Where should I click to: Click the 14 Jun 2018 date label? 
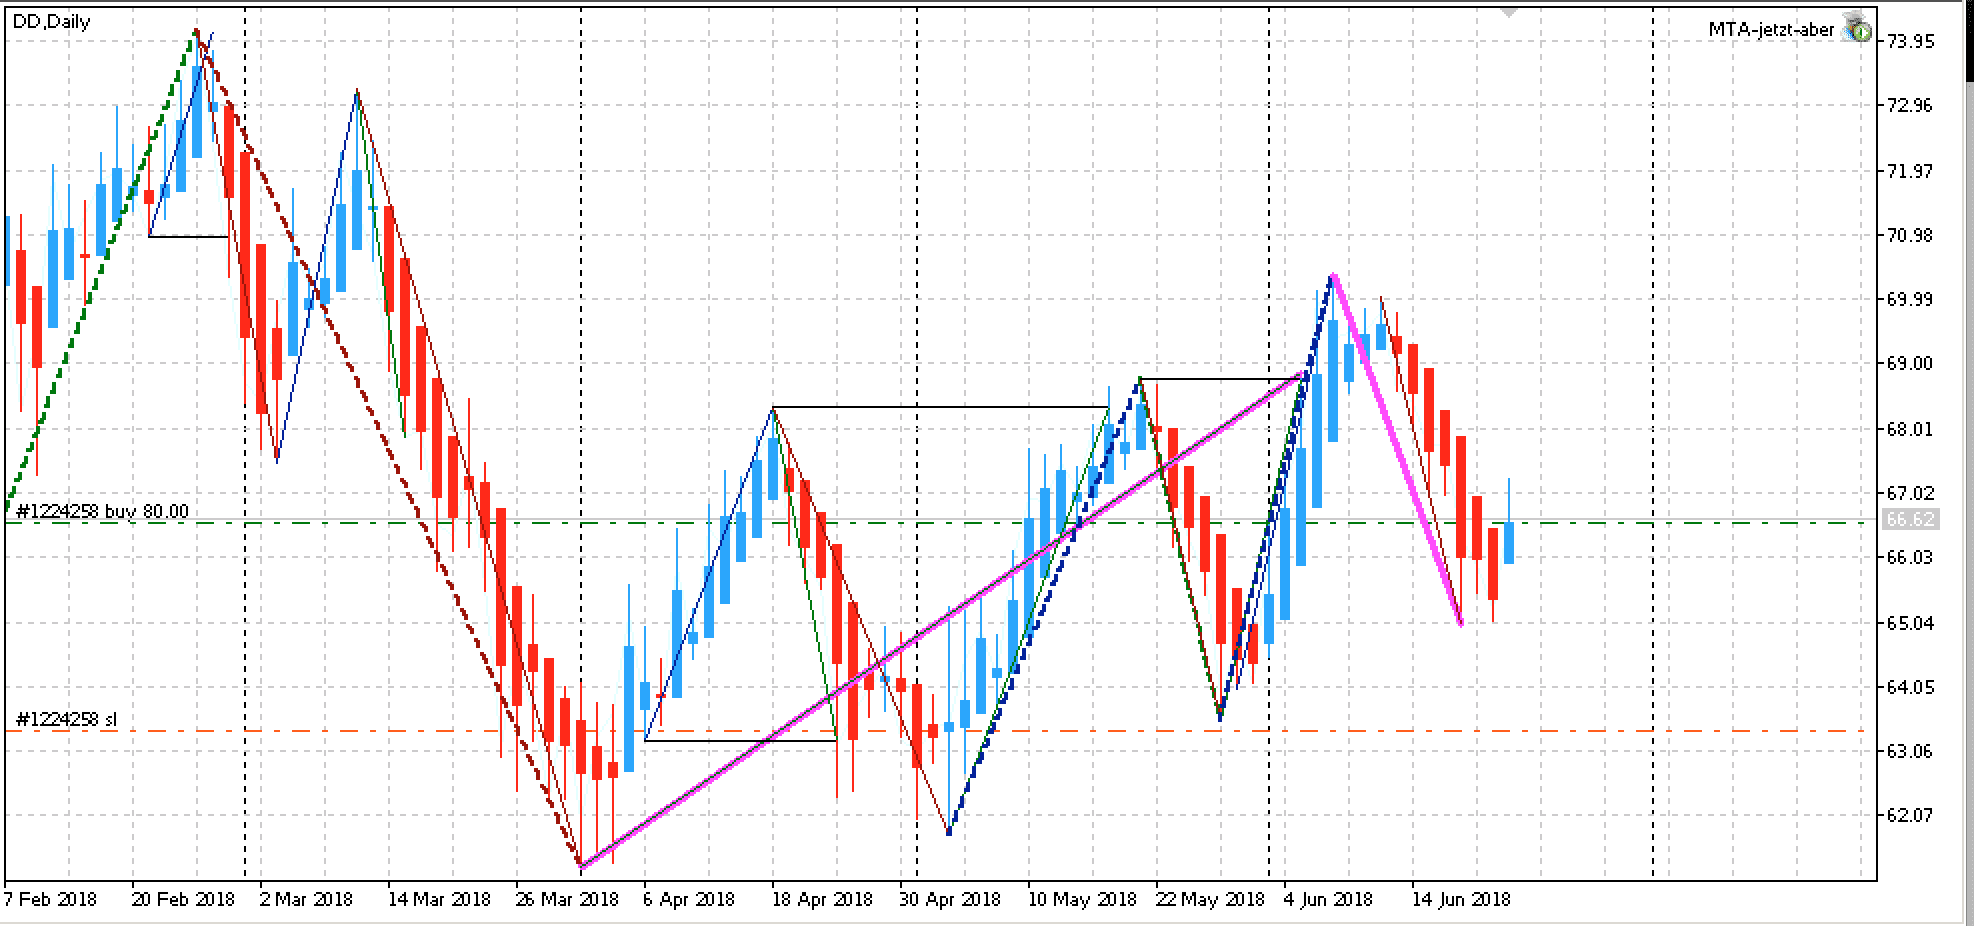(1461, 899)
